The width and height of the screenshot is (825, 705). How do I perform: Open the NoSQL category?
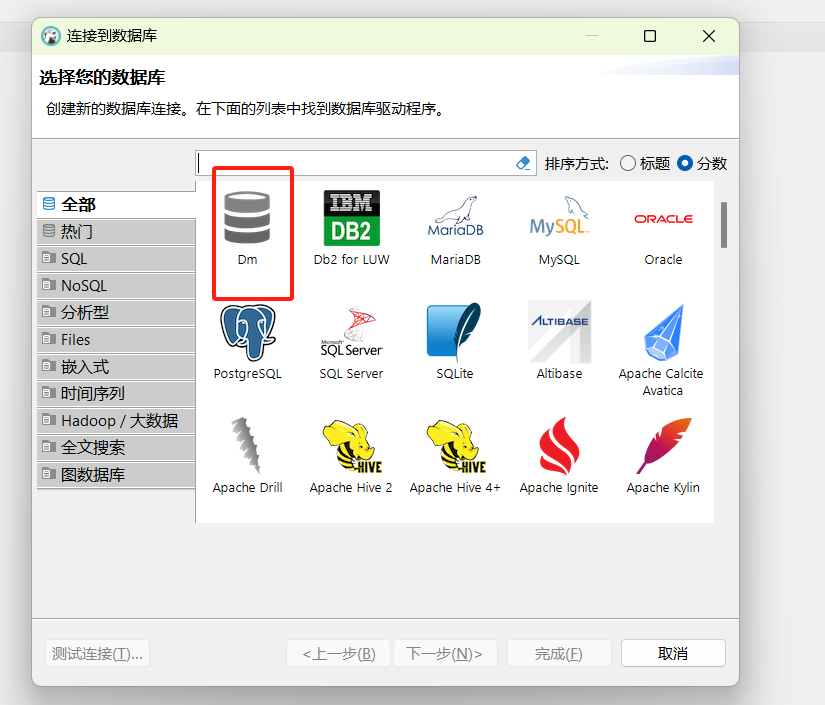(x=116, y=286)
